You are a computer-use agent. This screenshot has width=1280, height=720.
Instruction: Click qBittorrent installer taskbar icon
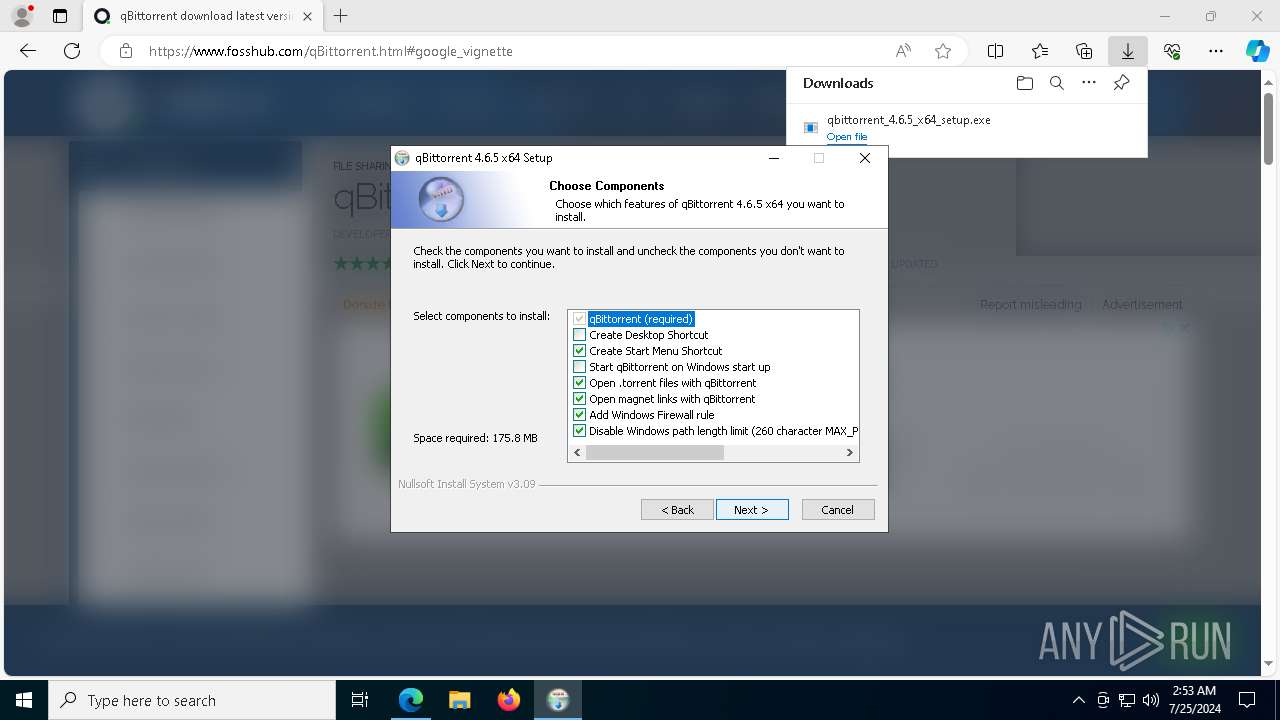tap(557, 700)
